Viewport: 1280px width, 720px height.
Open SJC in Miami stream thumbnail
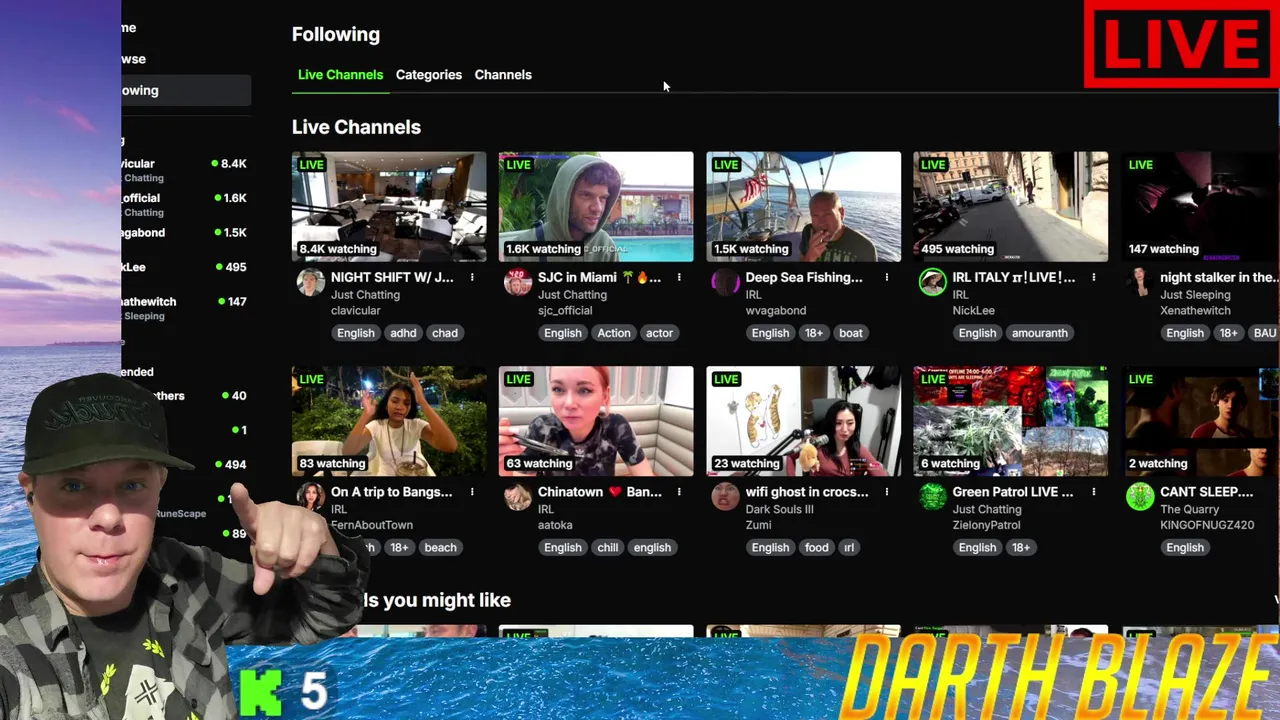(x=596, y=207)
